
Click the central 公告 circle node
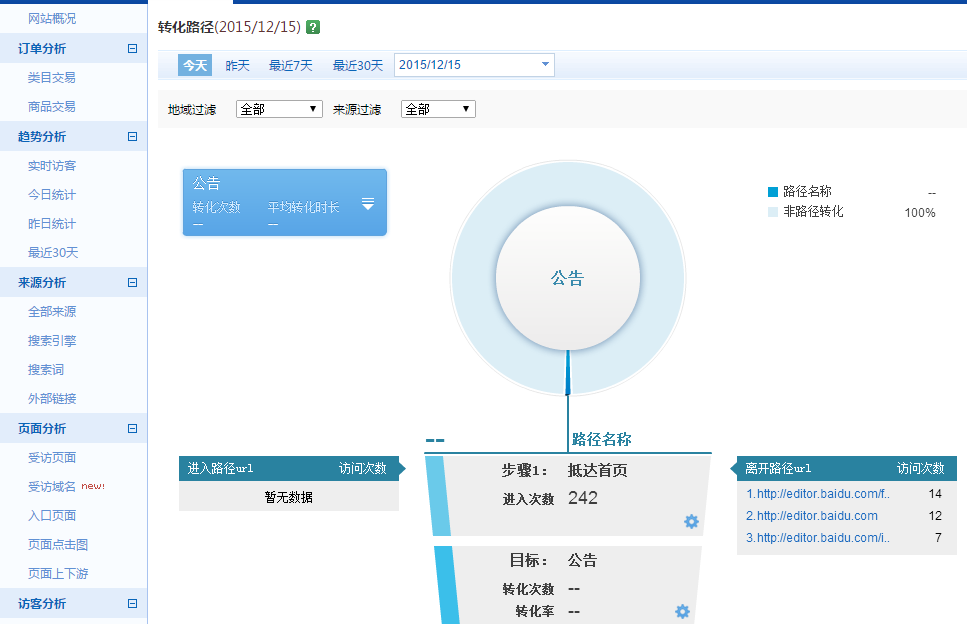(x=567, y=278)
